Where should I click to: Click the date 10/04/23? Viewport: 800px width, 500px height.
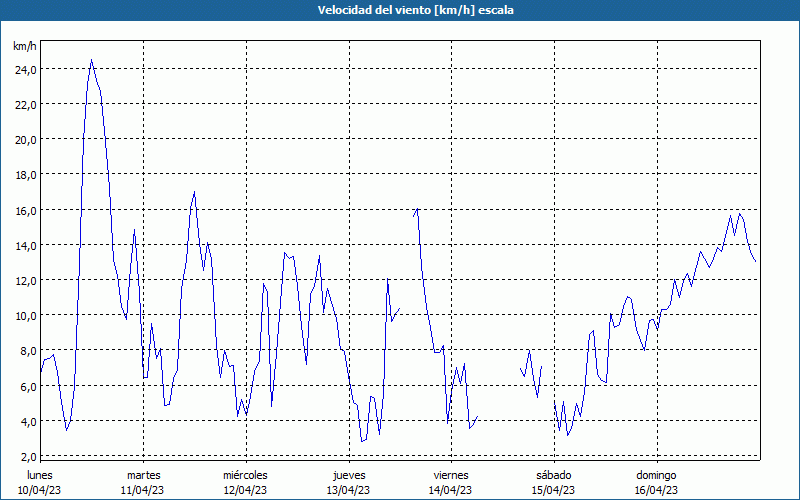click(40, 490)
